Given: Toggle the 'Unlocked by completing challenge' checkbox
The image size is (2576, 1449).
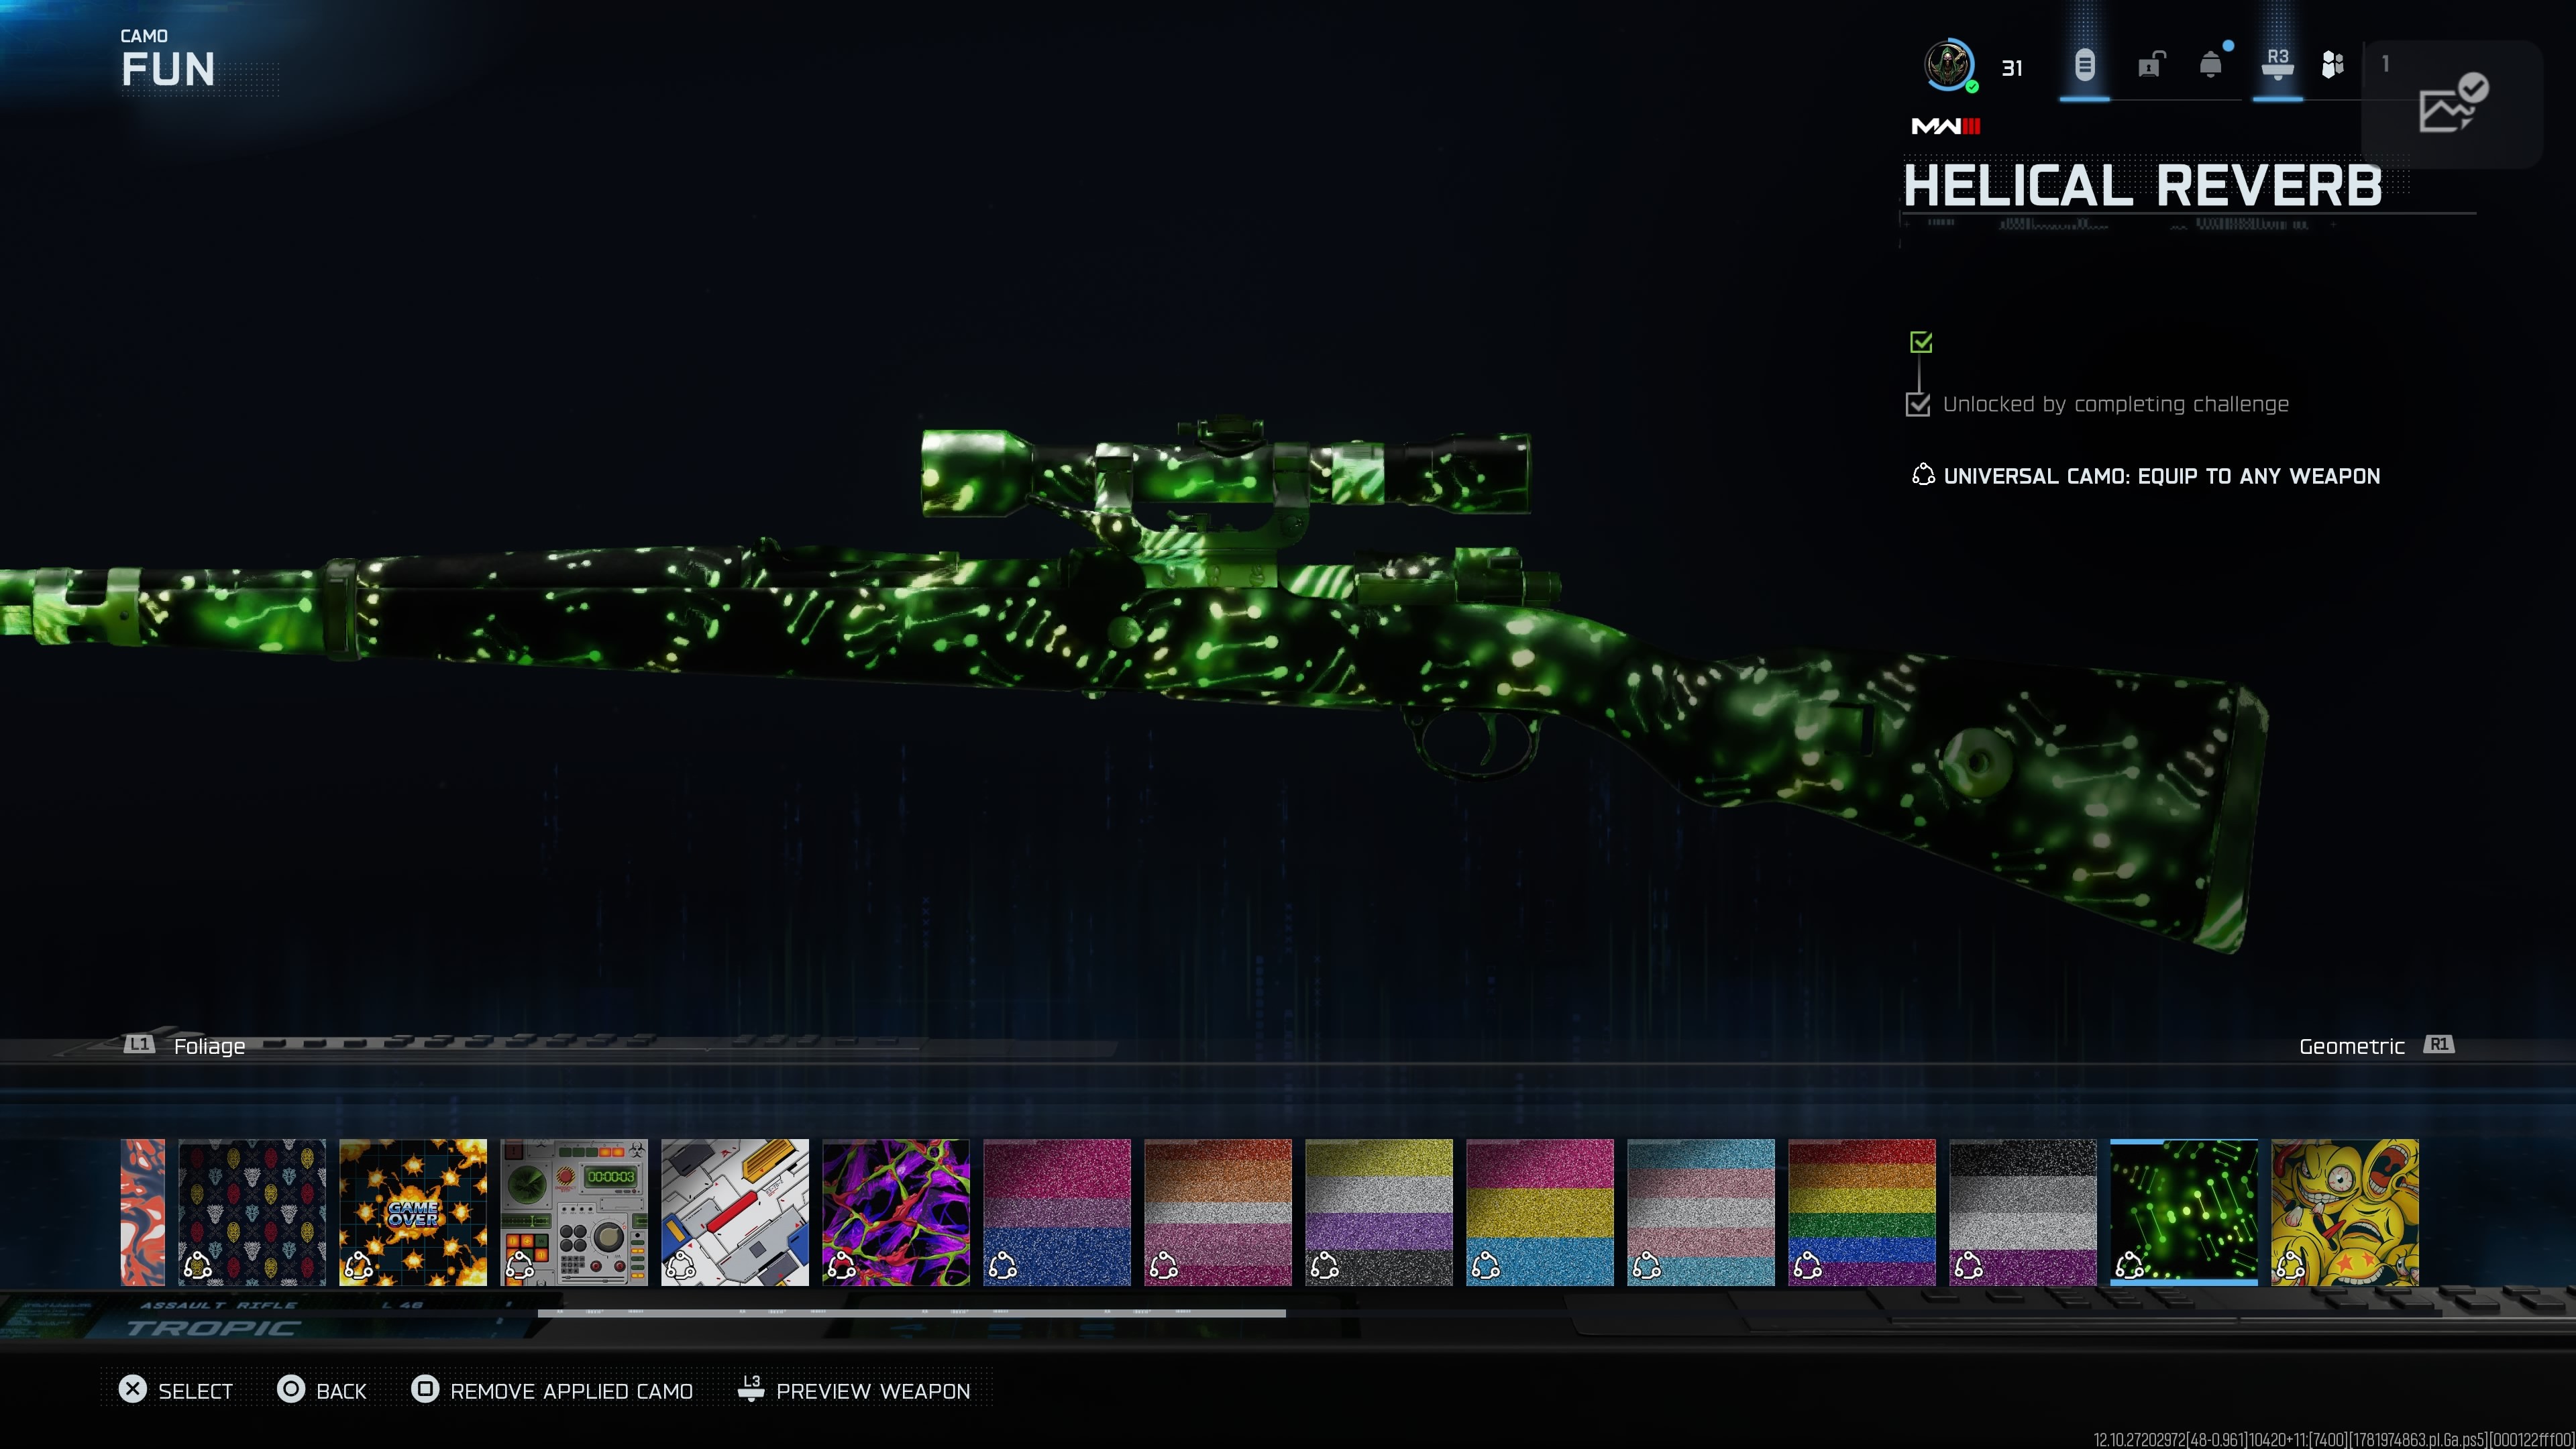Looking at the screenshot, I should point(1917,404).
